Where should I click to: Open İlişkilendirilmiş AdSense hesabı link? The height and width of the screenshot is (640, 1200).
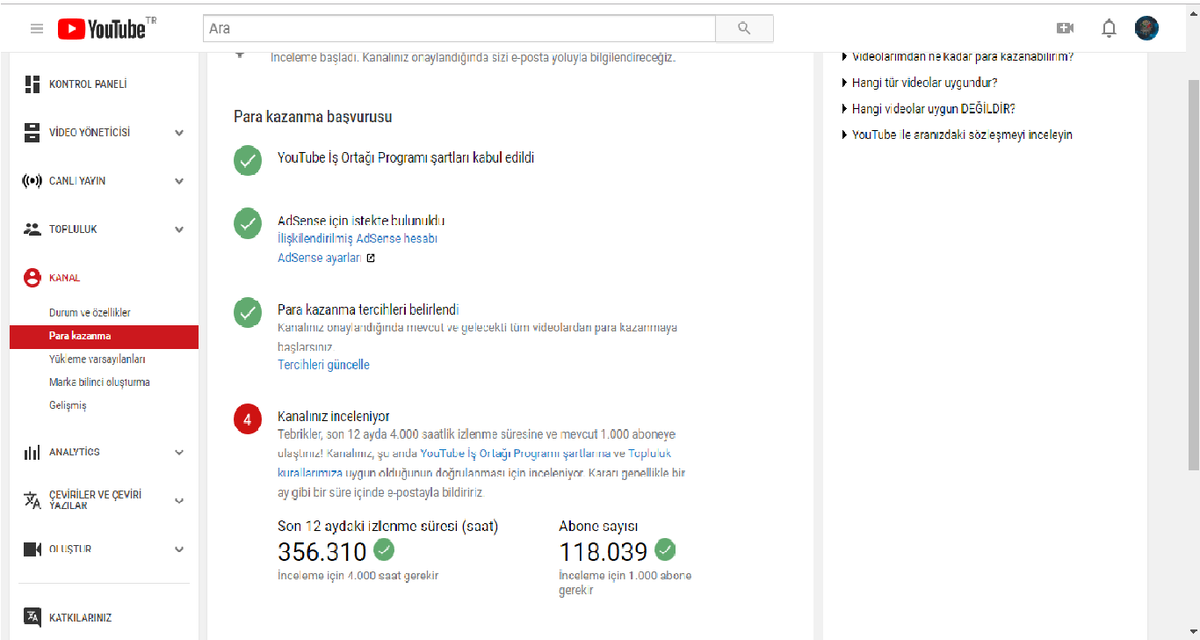[x=357, y=239]
